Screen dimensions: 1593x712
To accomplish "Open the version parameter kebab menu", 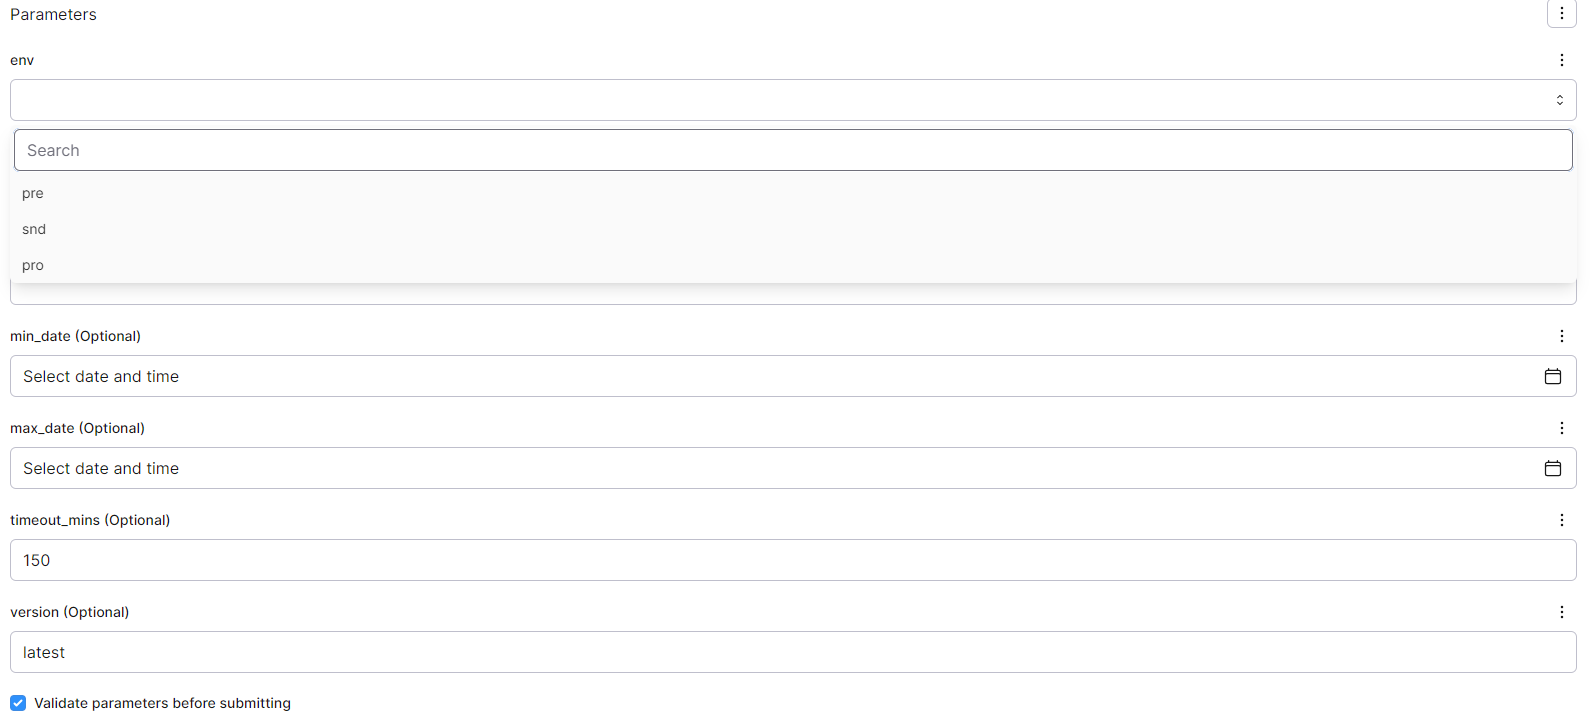I will [1562, 611].
